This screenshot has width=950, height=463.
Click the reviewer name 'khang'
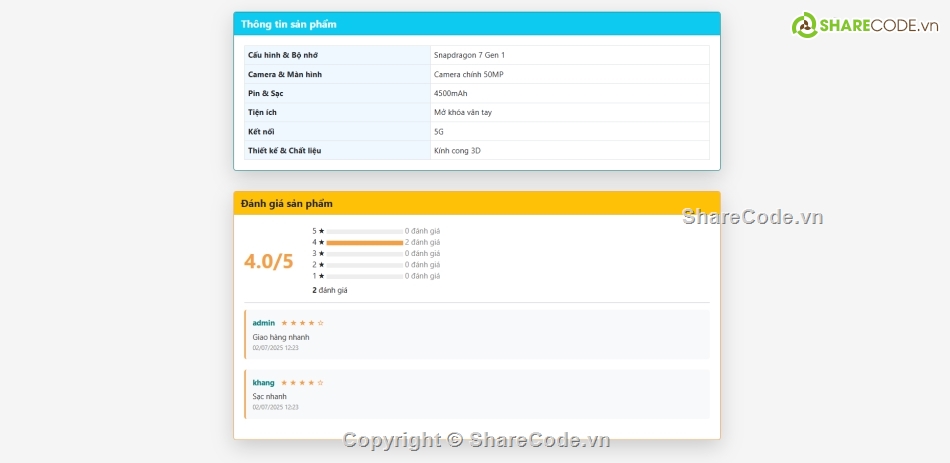click(264, 382)
